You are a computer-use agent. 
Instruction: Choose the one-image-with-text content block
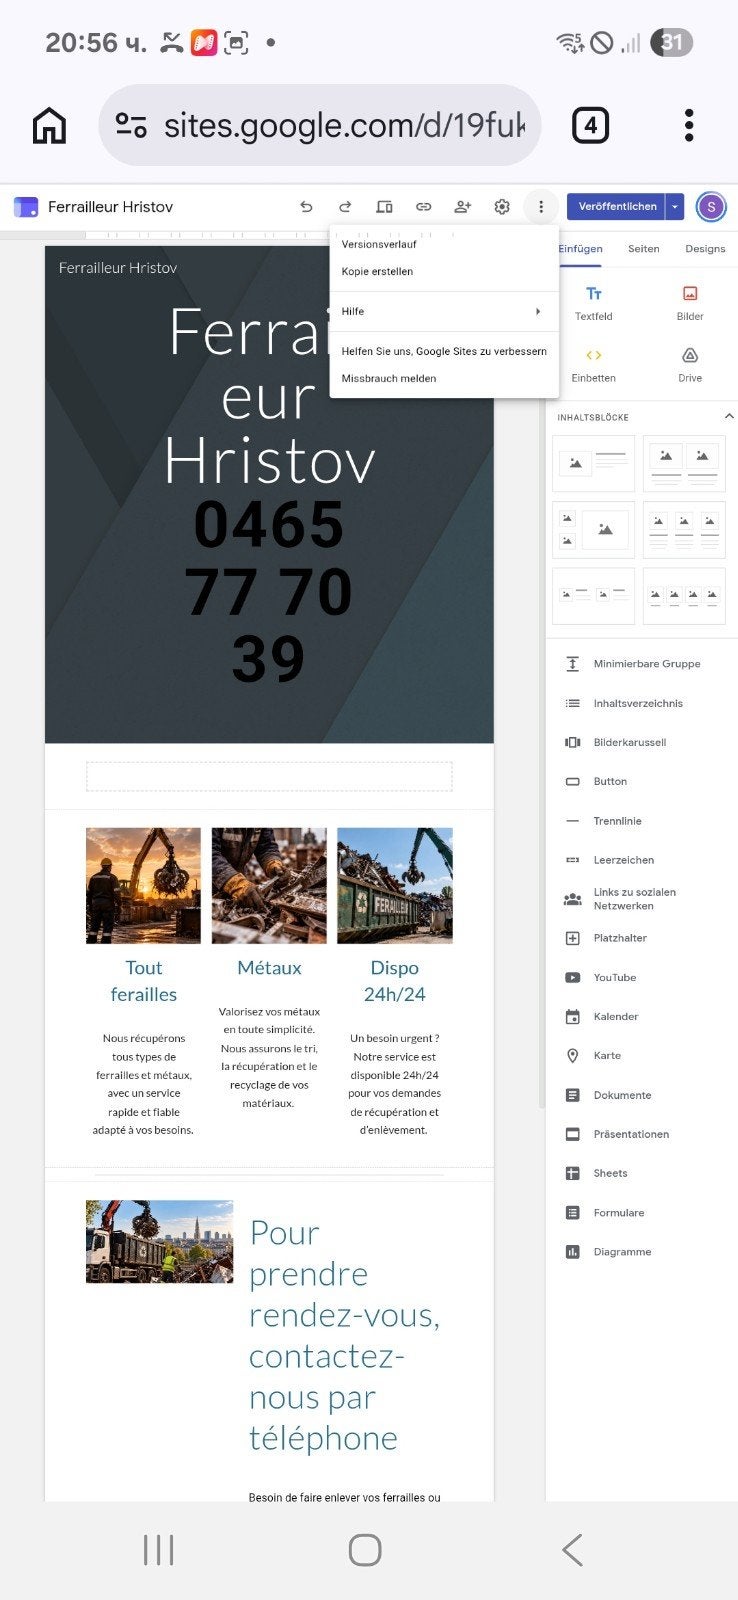593,463
